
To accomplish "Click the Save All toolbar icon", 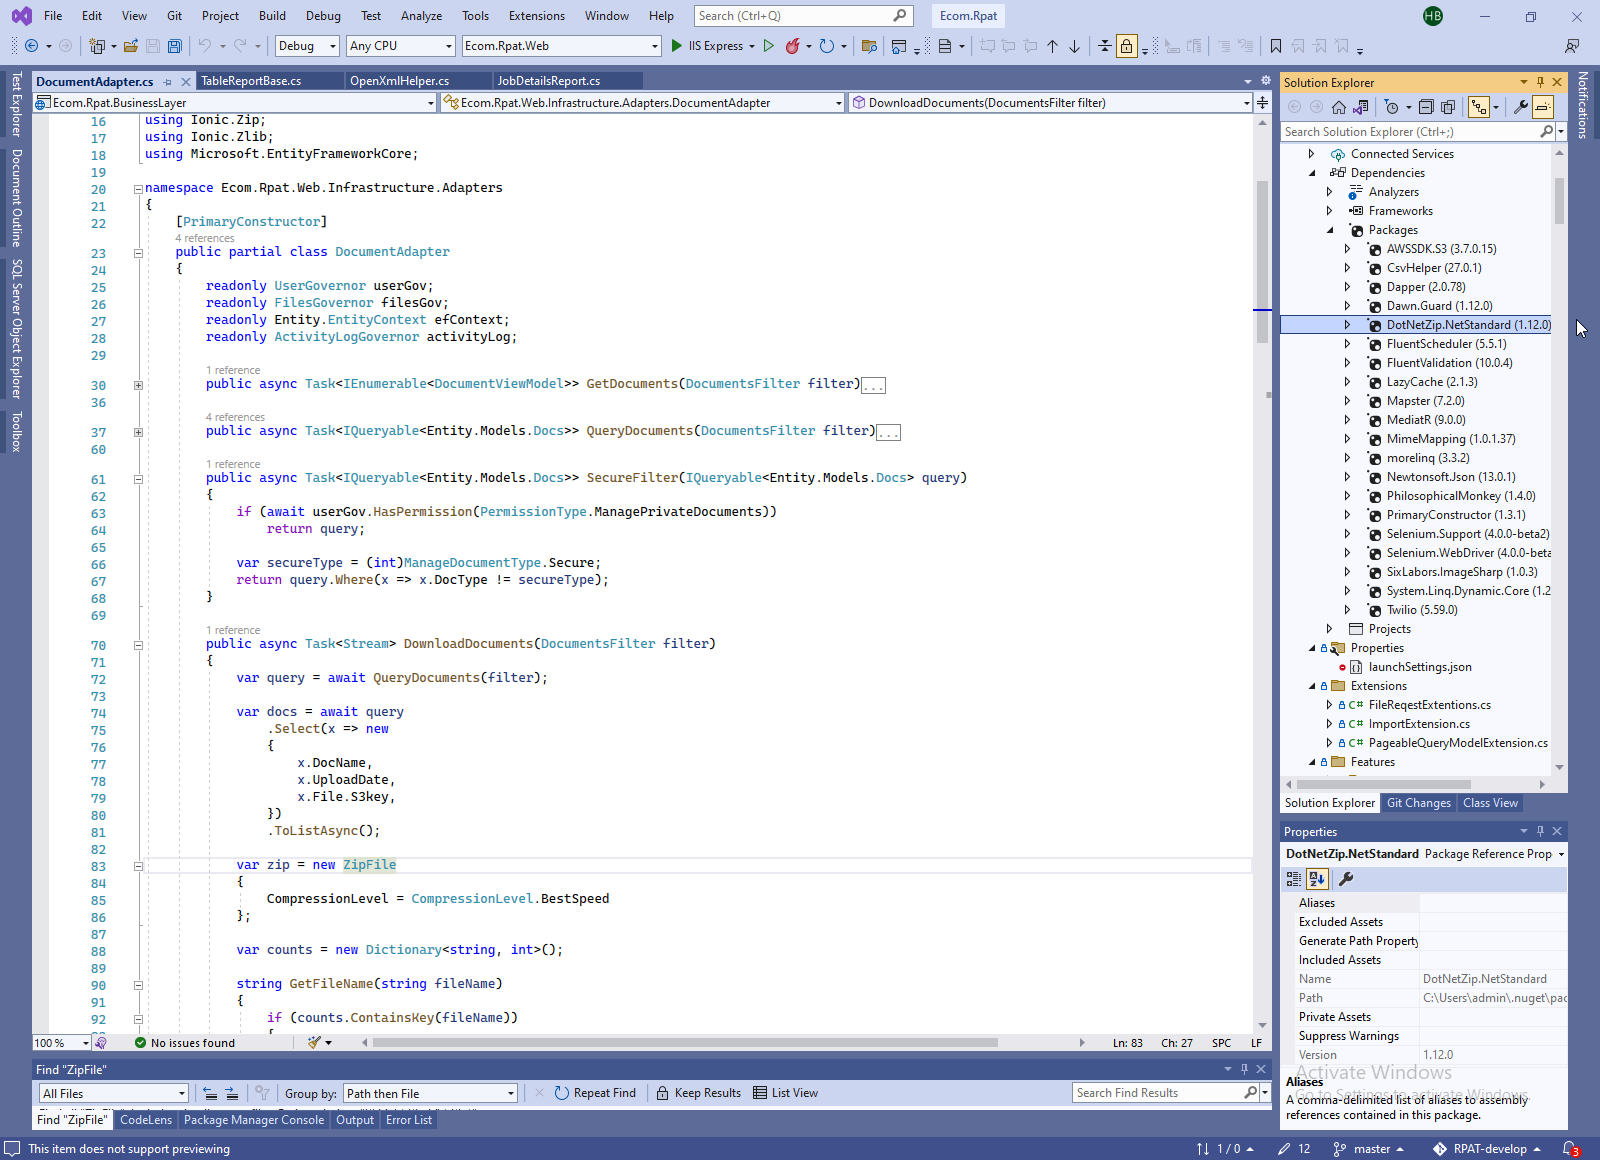I will [175, 46].
